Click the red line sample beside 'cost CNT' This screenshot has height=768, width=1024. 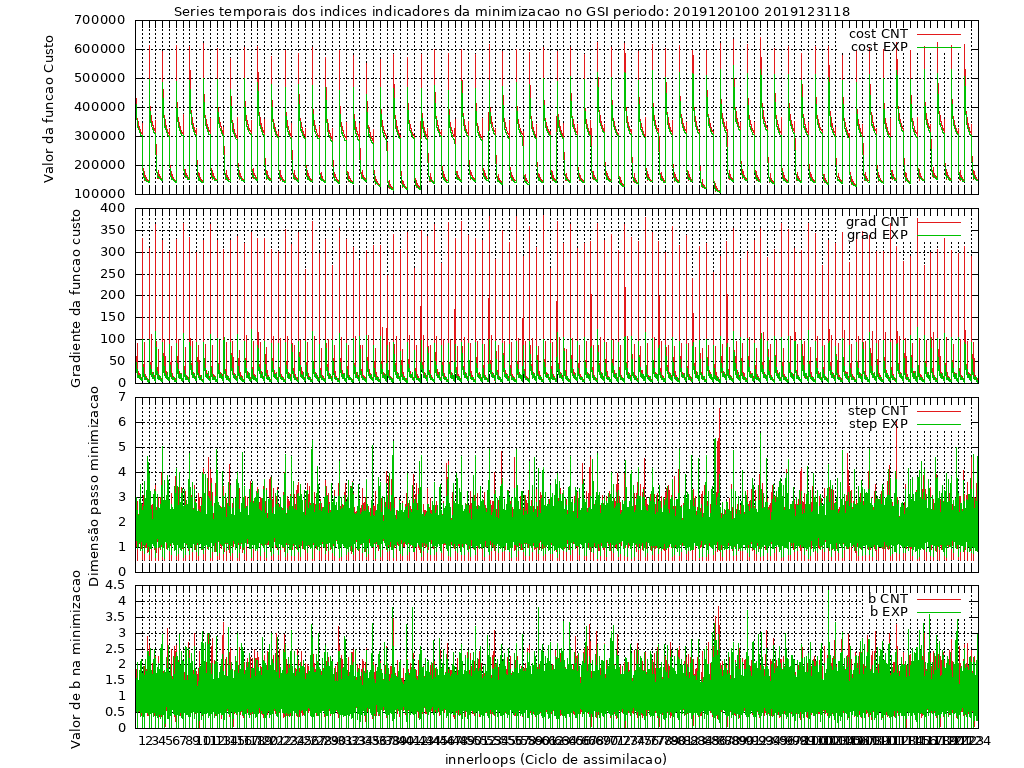coord(939,34)
